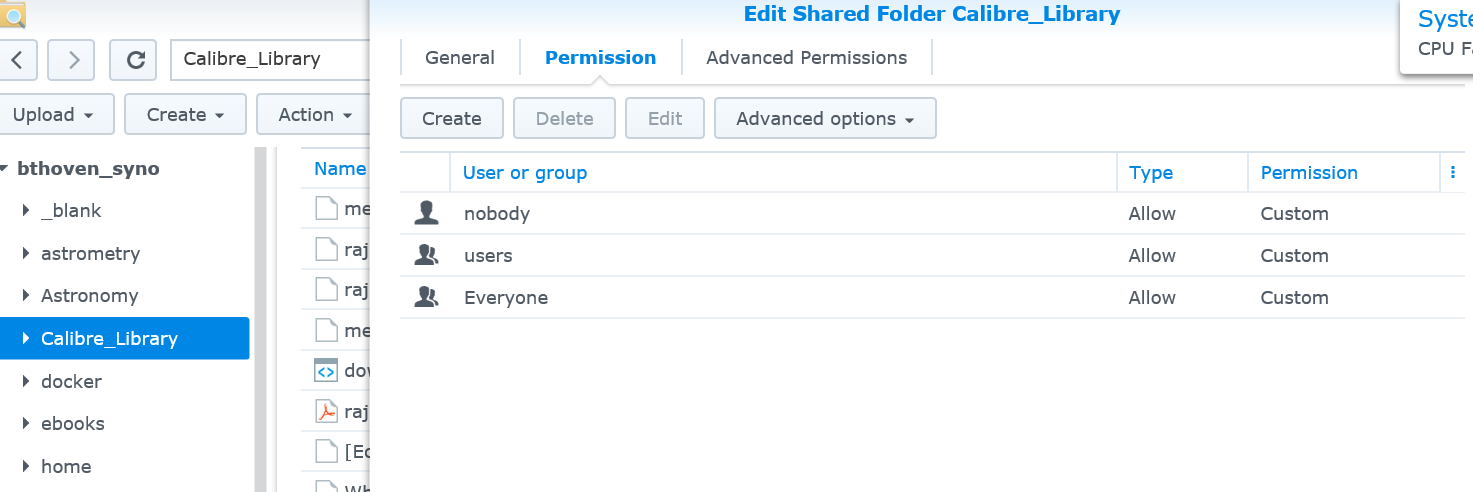This screenshot has width=1473, height=492.
Task: Open the Upload dropdown menu
Action: [52, 114]
